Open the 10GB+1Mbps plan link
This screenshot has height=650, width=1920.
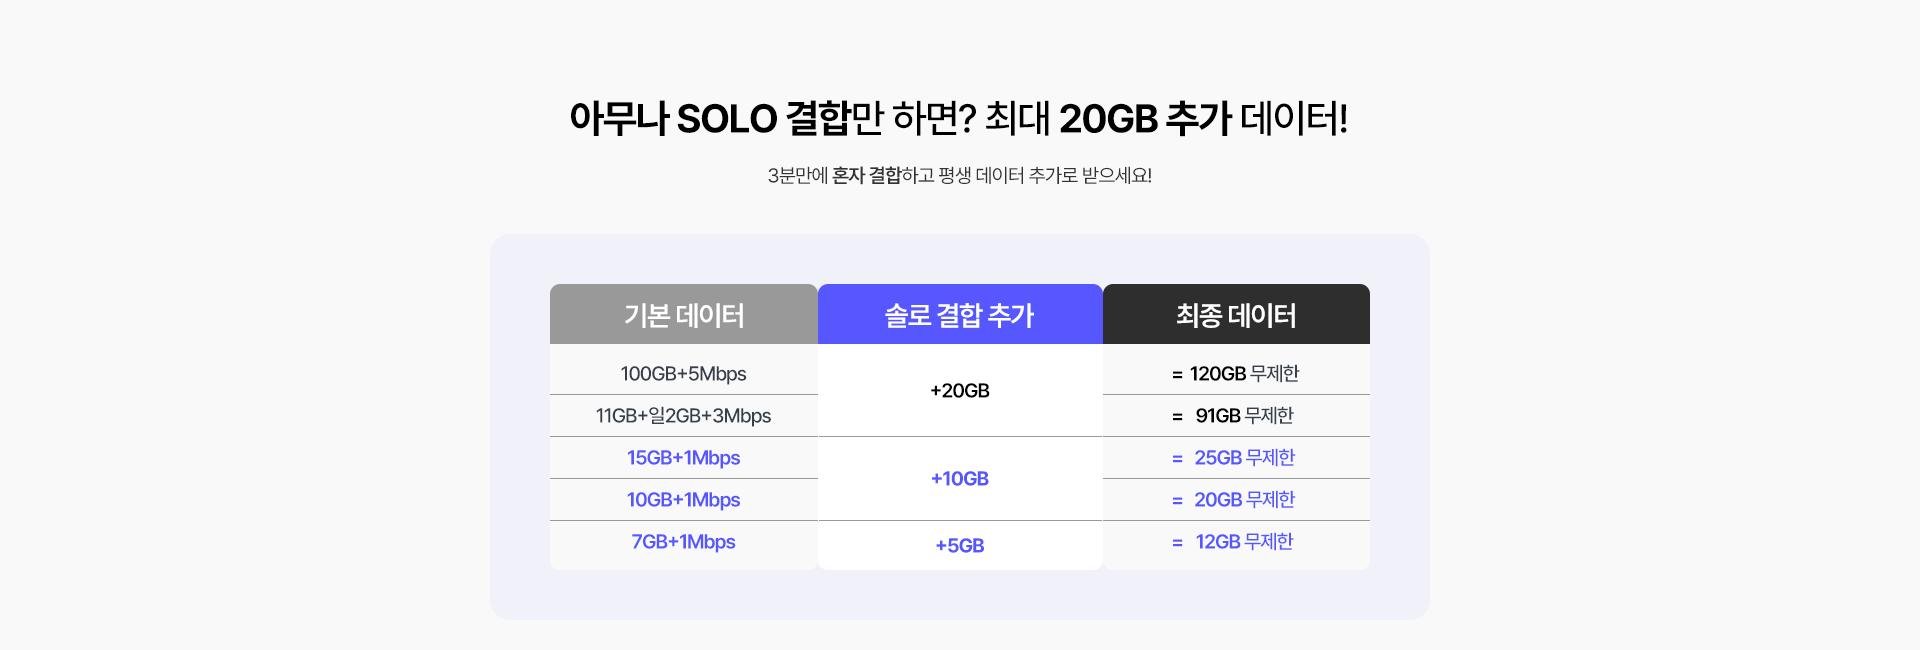684,499
